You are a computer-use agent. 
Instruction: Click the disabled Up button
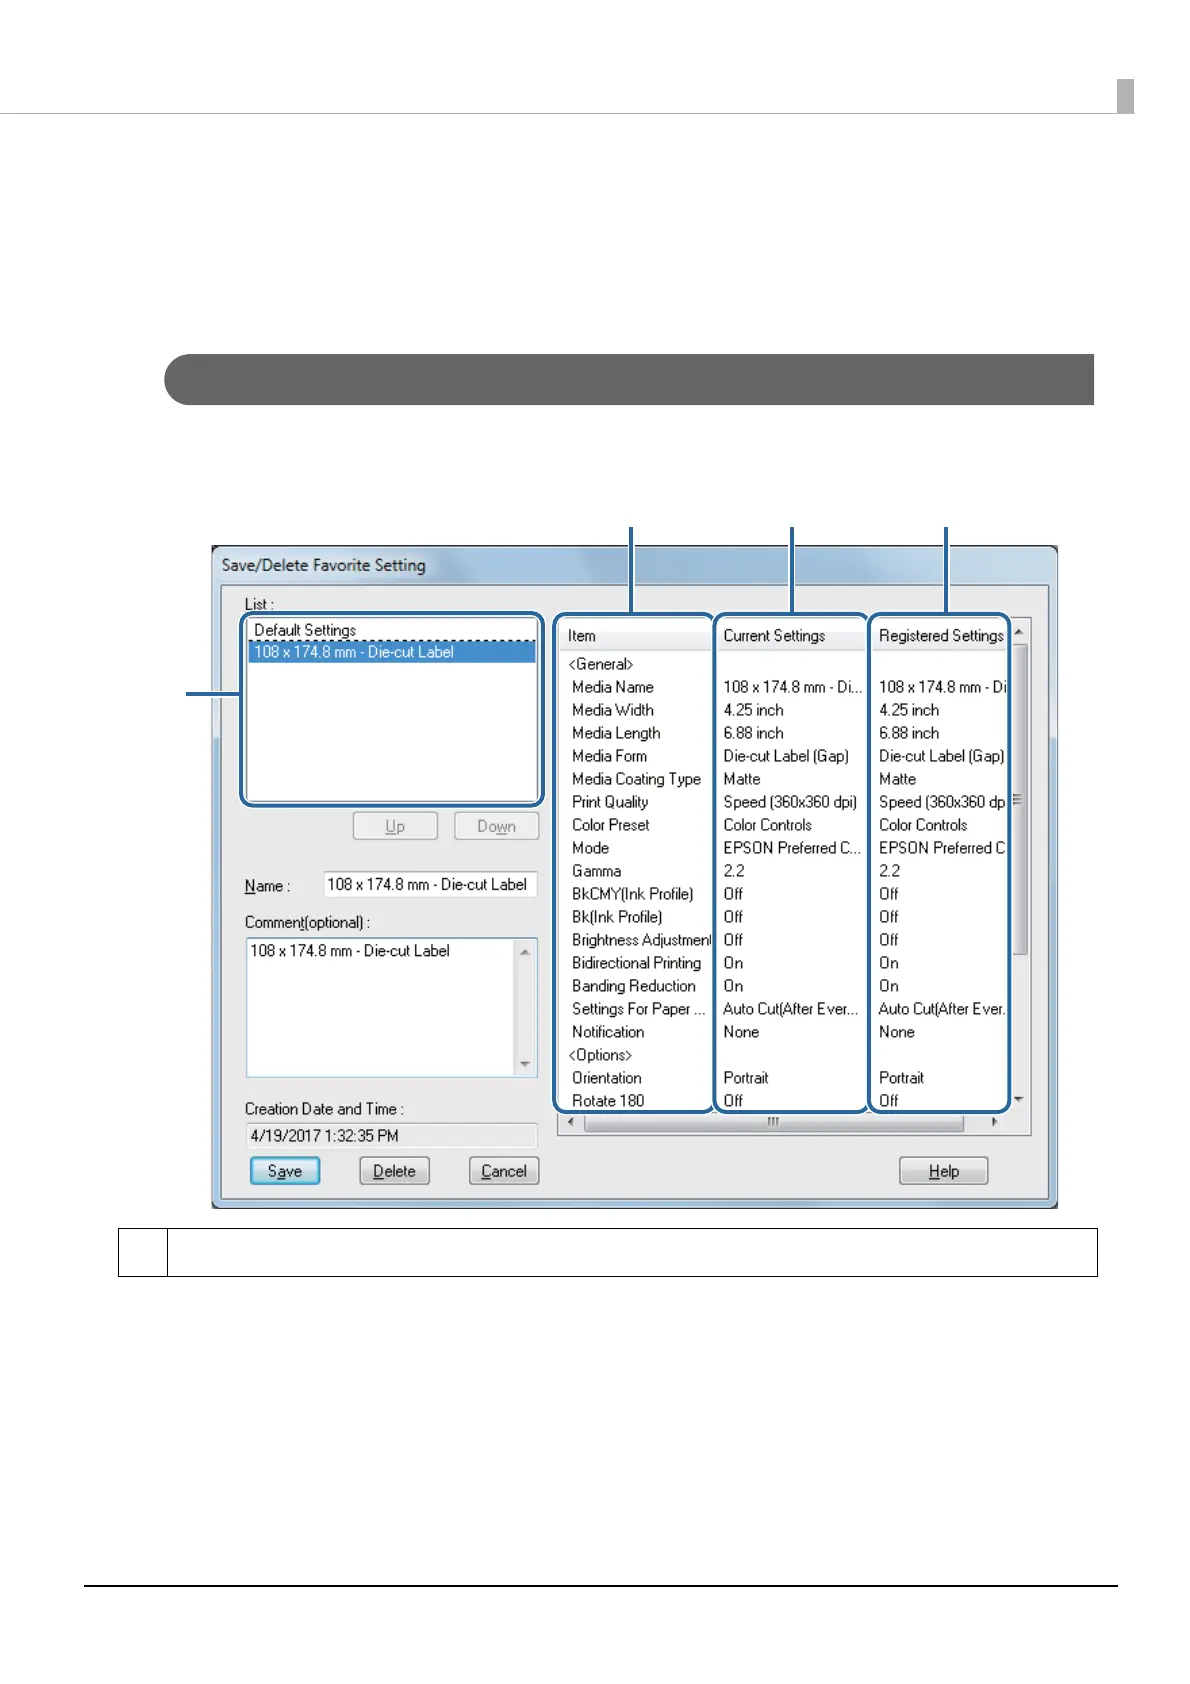click(395, 826)
